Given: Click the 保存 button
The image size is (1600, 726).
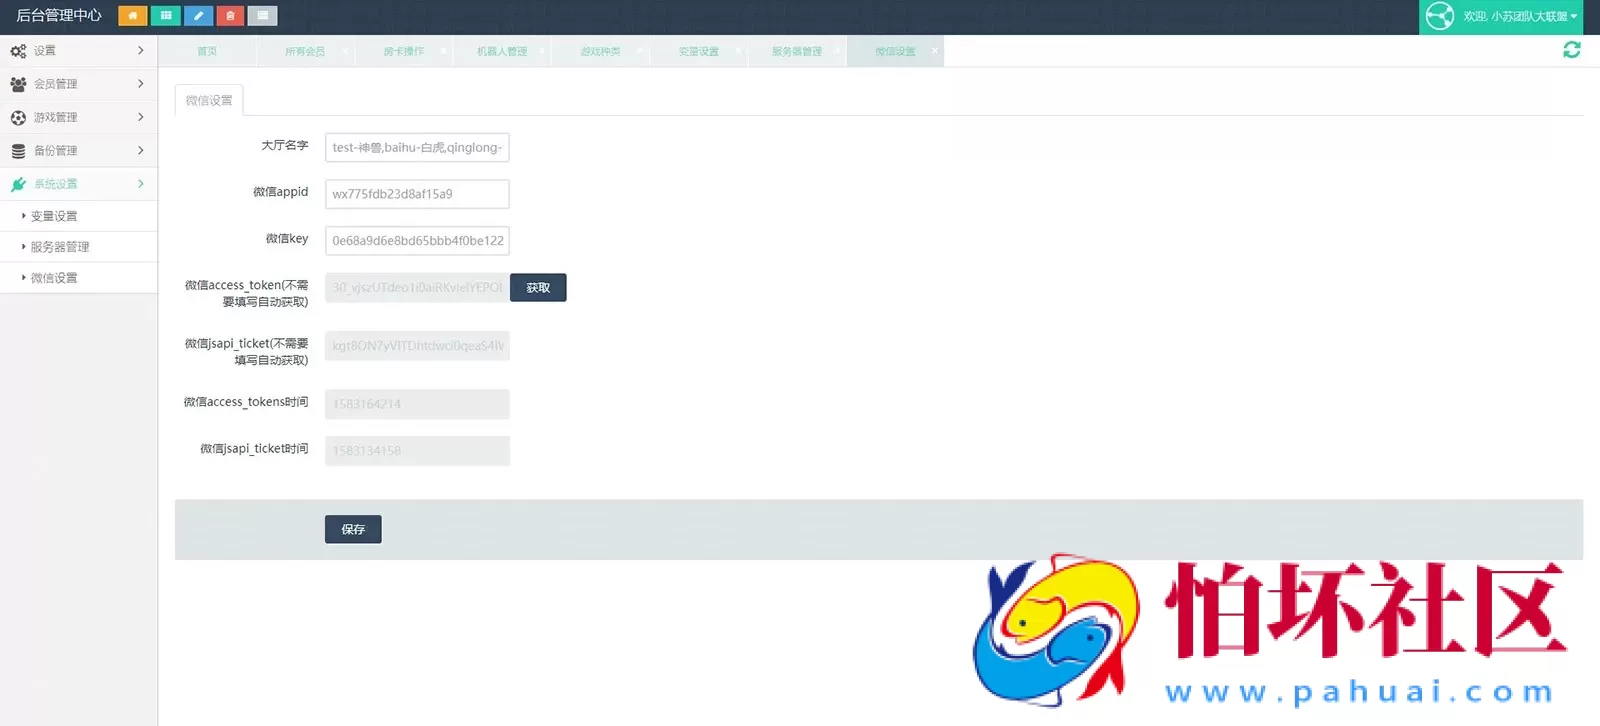Looking at the screenshot, I should pyautogui.click(x=353, y=529).
